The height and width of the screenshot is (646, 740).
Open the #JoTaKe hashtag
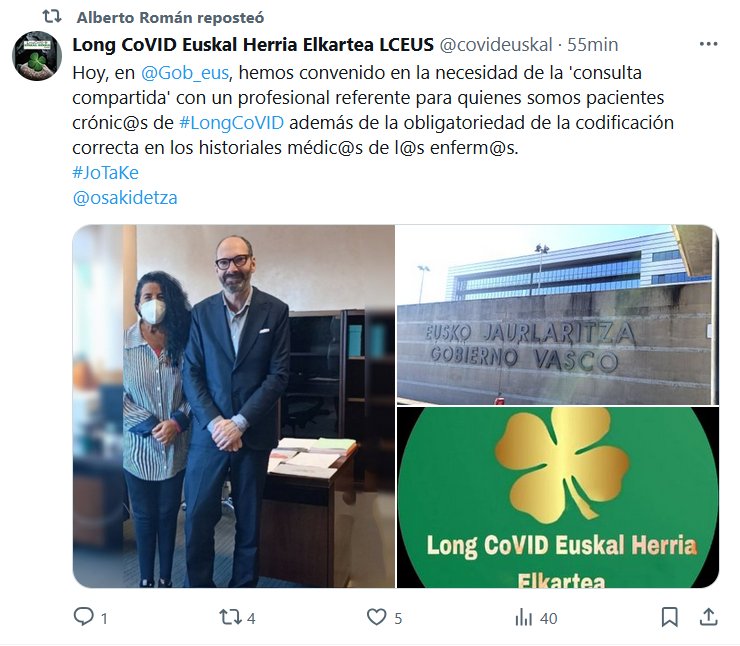coord(106,173)
